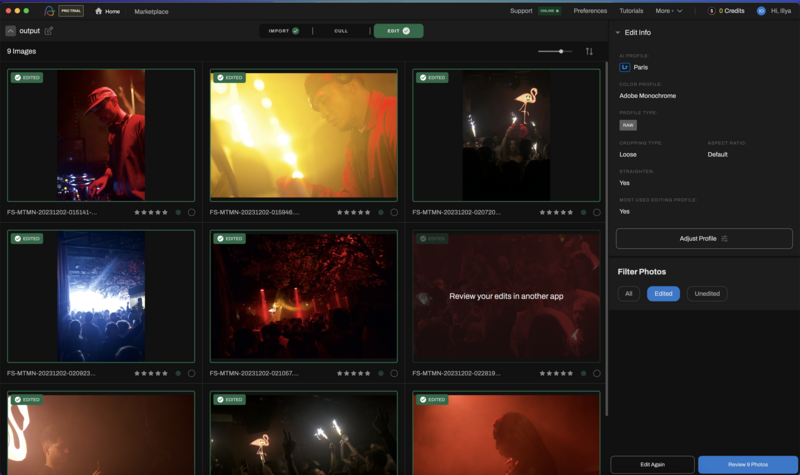Click green color label of photo 015141

tap(178, 212)
